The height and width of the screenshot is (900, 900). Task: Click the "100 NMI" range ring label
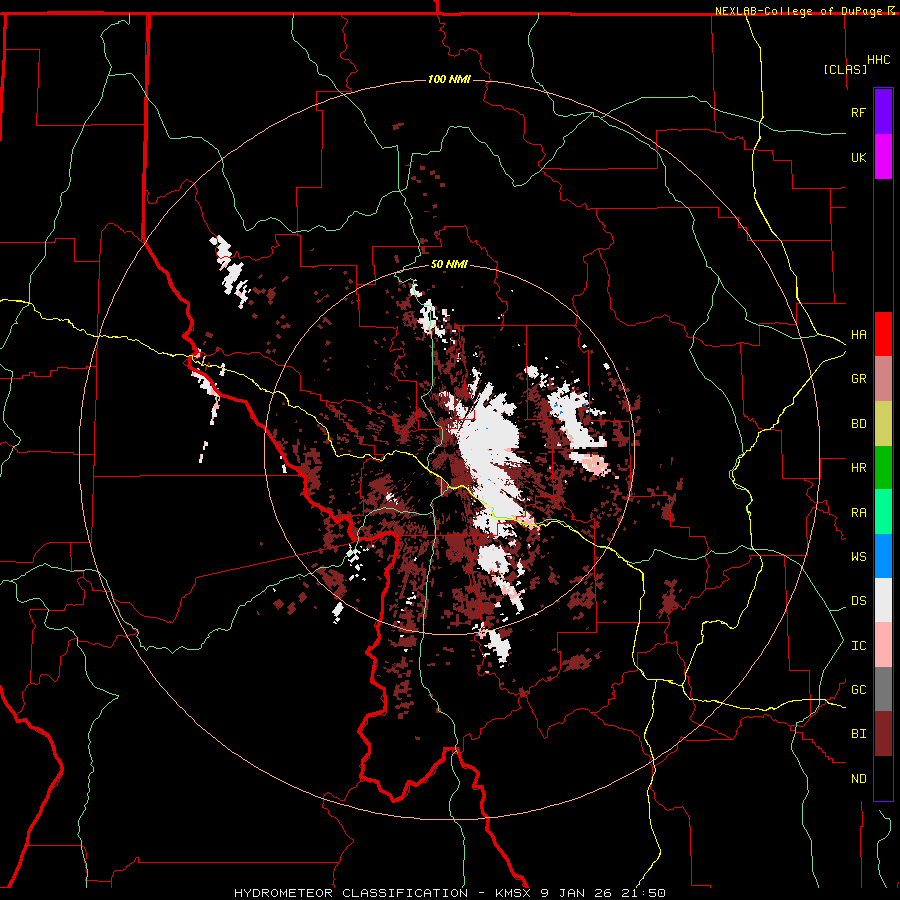point(449,79)
